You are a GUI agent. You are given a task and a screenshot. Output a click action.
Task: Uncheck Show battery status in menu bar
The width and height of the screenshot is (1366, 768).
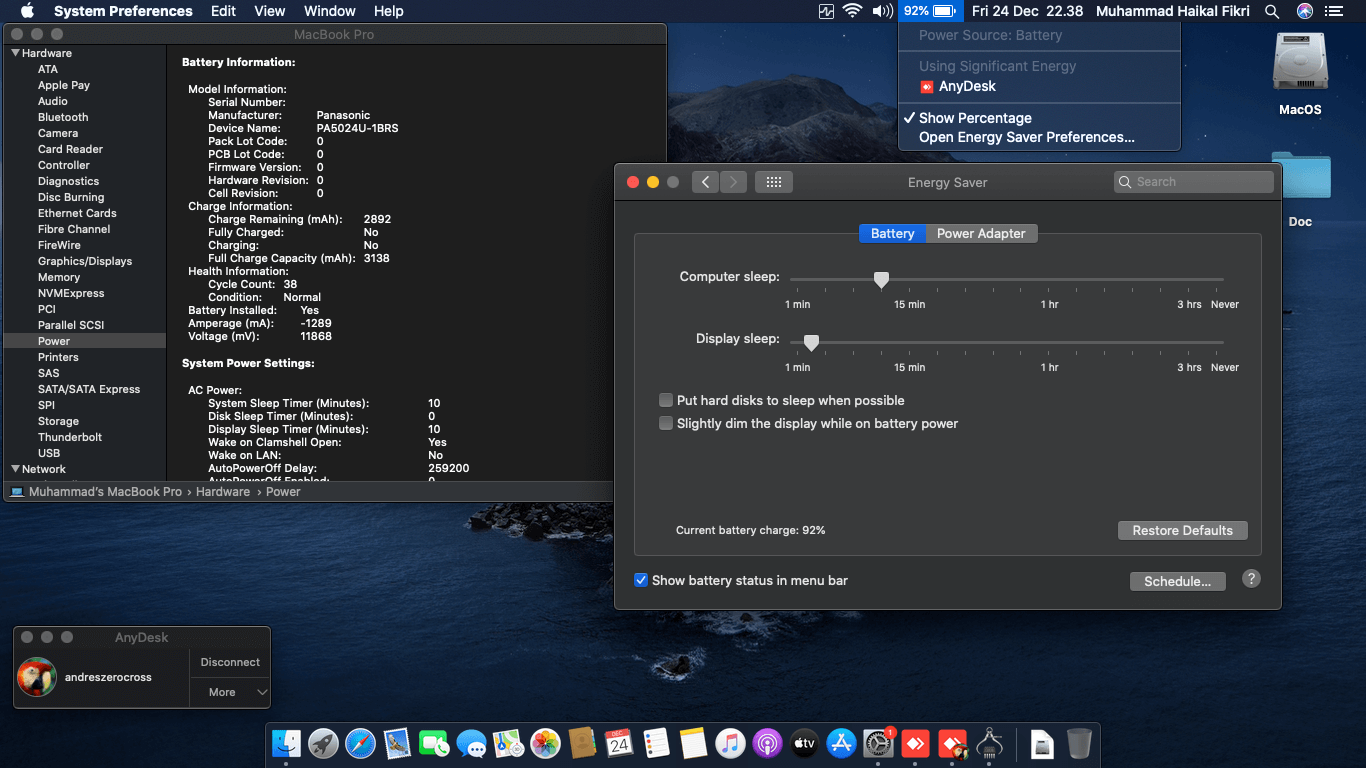coord(641,580)
